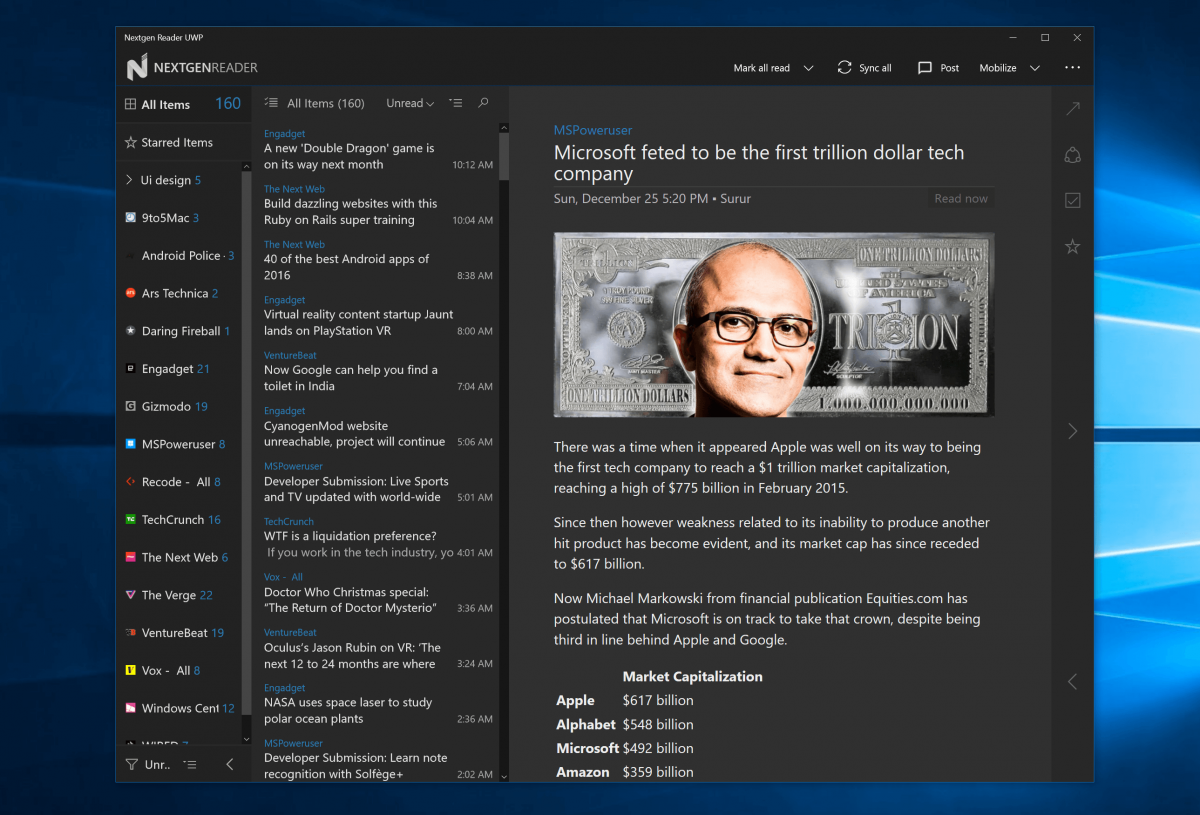Click the Vox feed icon
Screen dimensions: 1200x815
click(131, 670)
